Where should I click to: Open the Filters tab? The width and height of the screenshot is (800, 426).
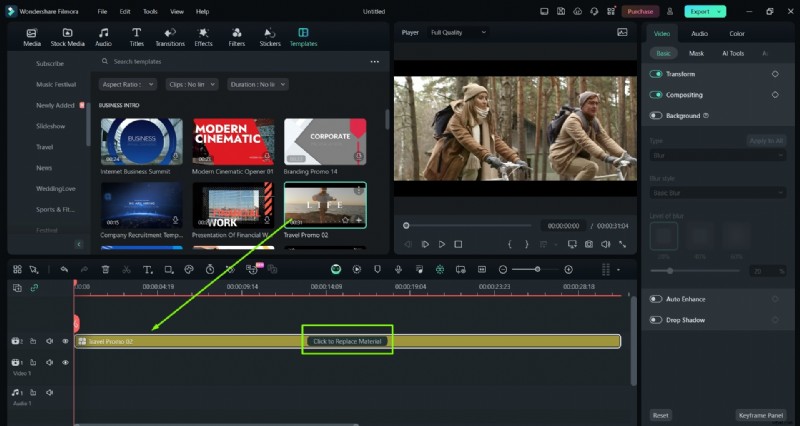[x=236, y=37]
